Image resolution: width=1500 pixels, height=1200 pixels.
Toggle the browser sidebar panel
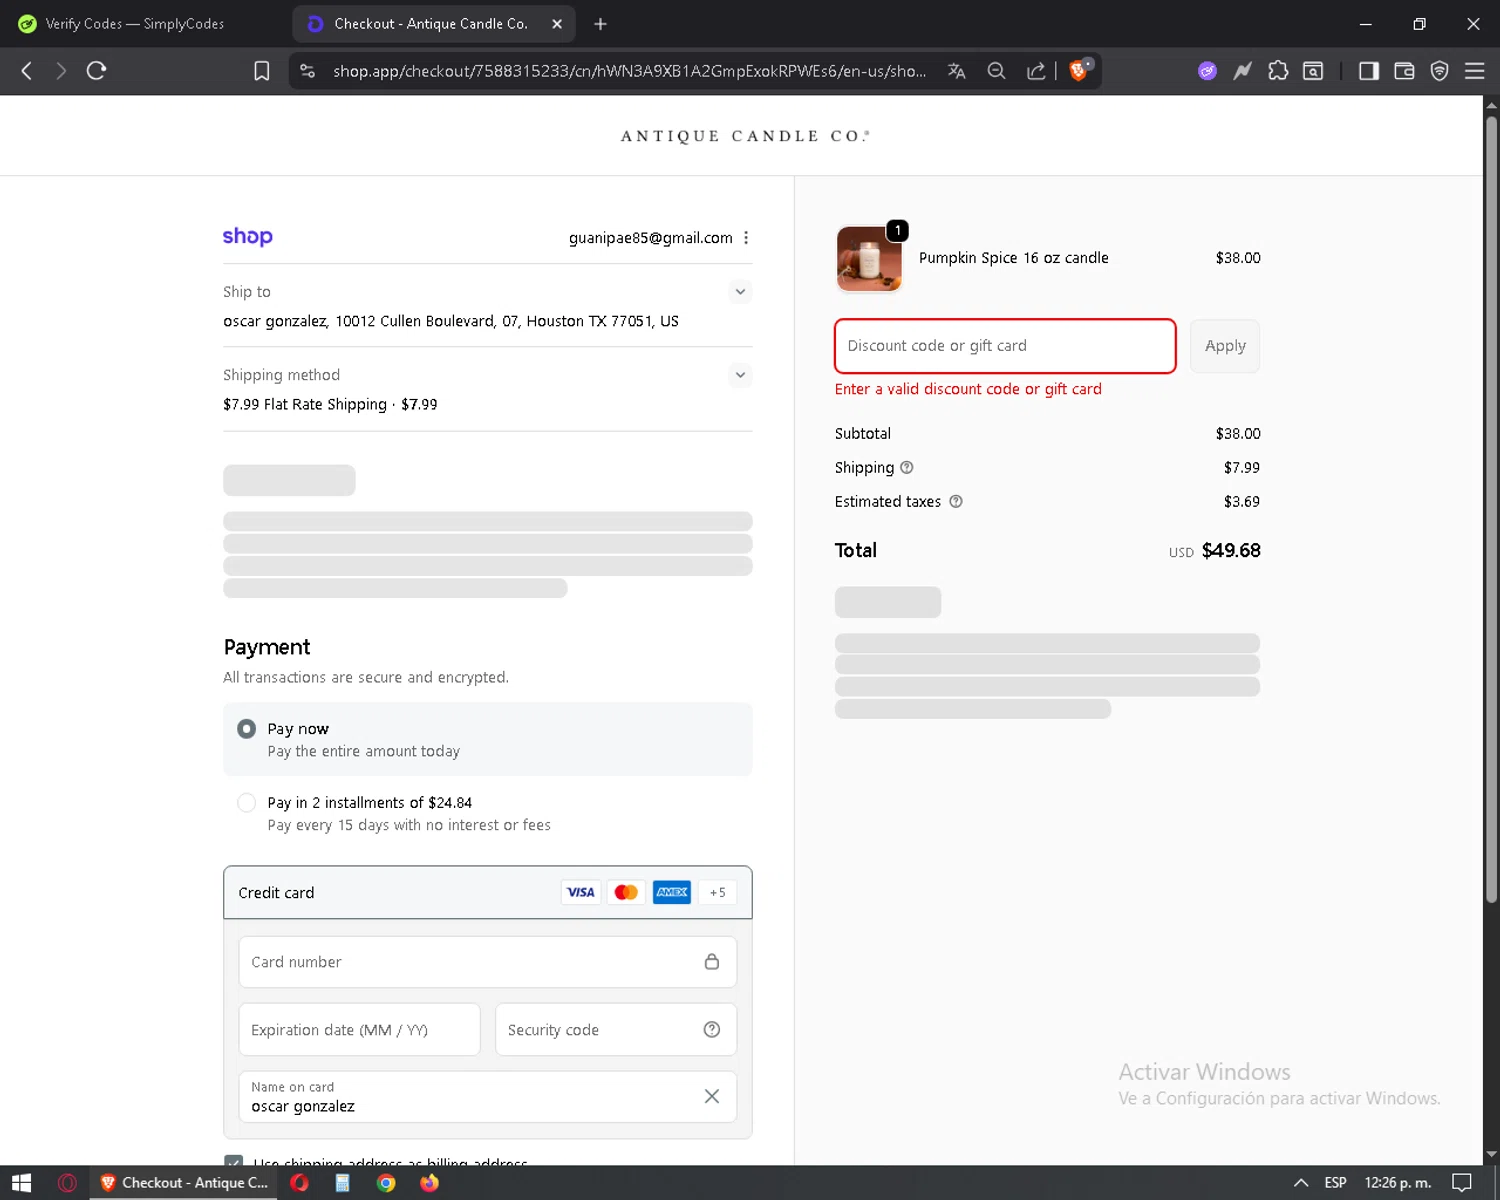tap(1369, 71)
